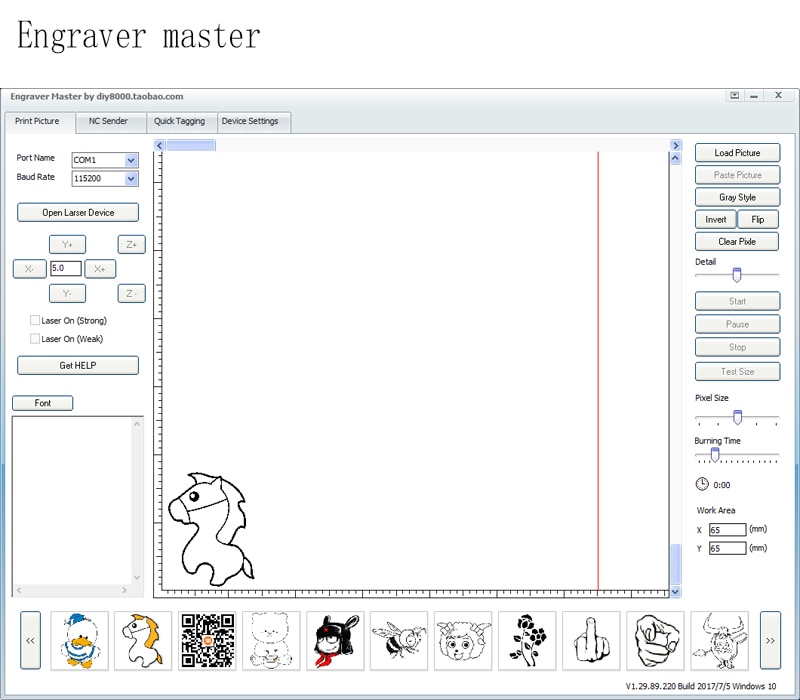Adjust the Burning Time slider handle
800x700 pixels.
[715, 454]
